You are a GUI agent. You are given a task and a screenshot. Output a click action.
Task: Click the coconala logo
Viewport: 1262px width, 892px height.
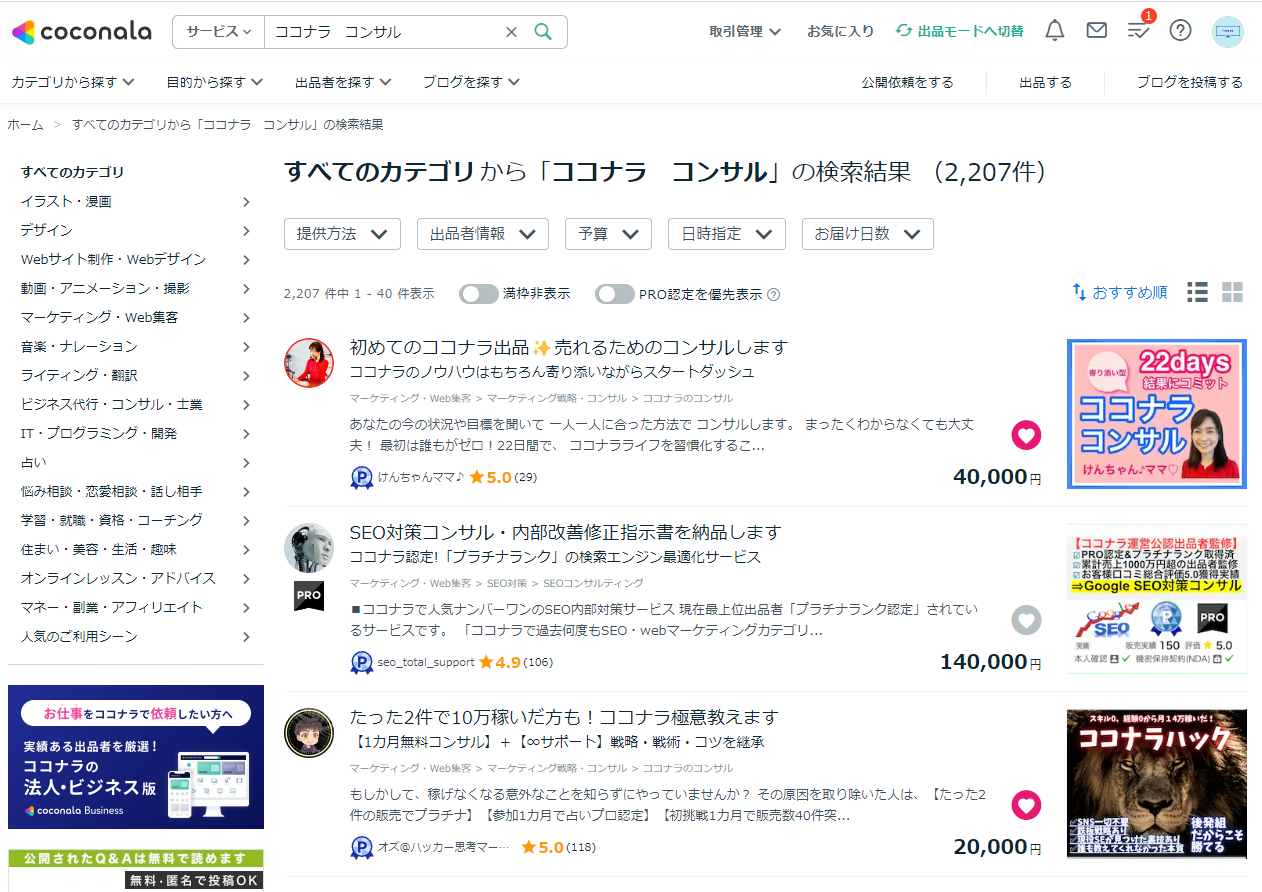click(82, 32)
